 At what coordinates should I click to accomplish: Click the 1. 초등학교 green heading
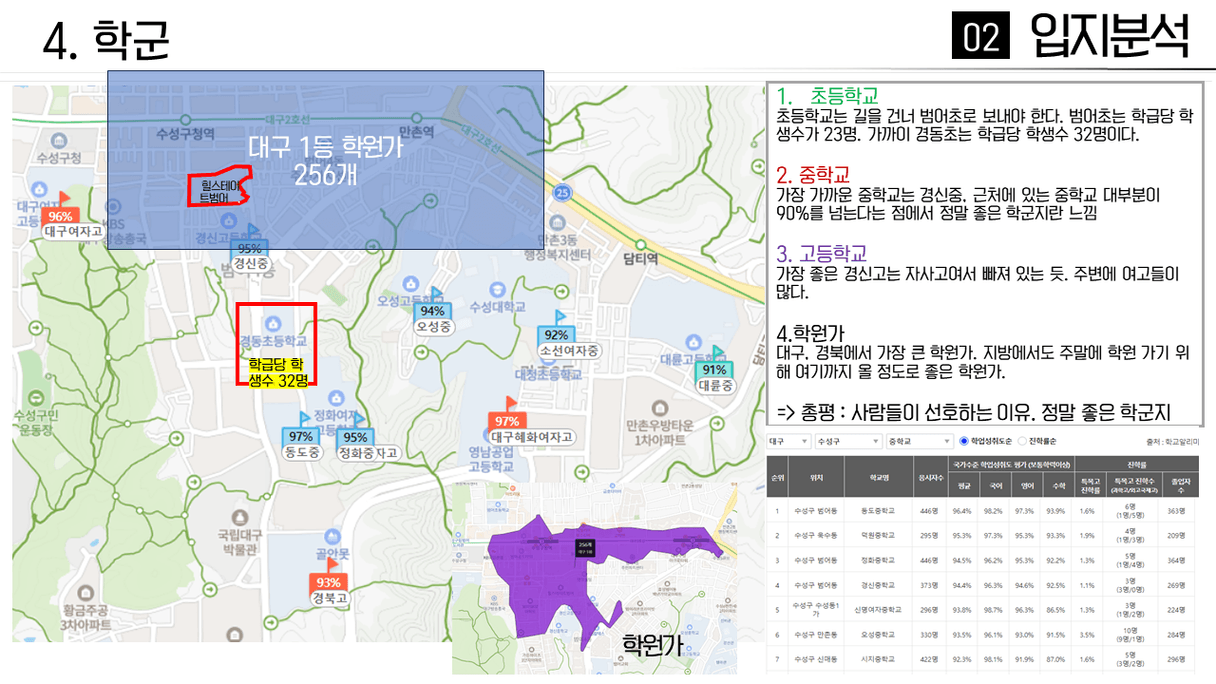click(827, 96)
